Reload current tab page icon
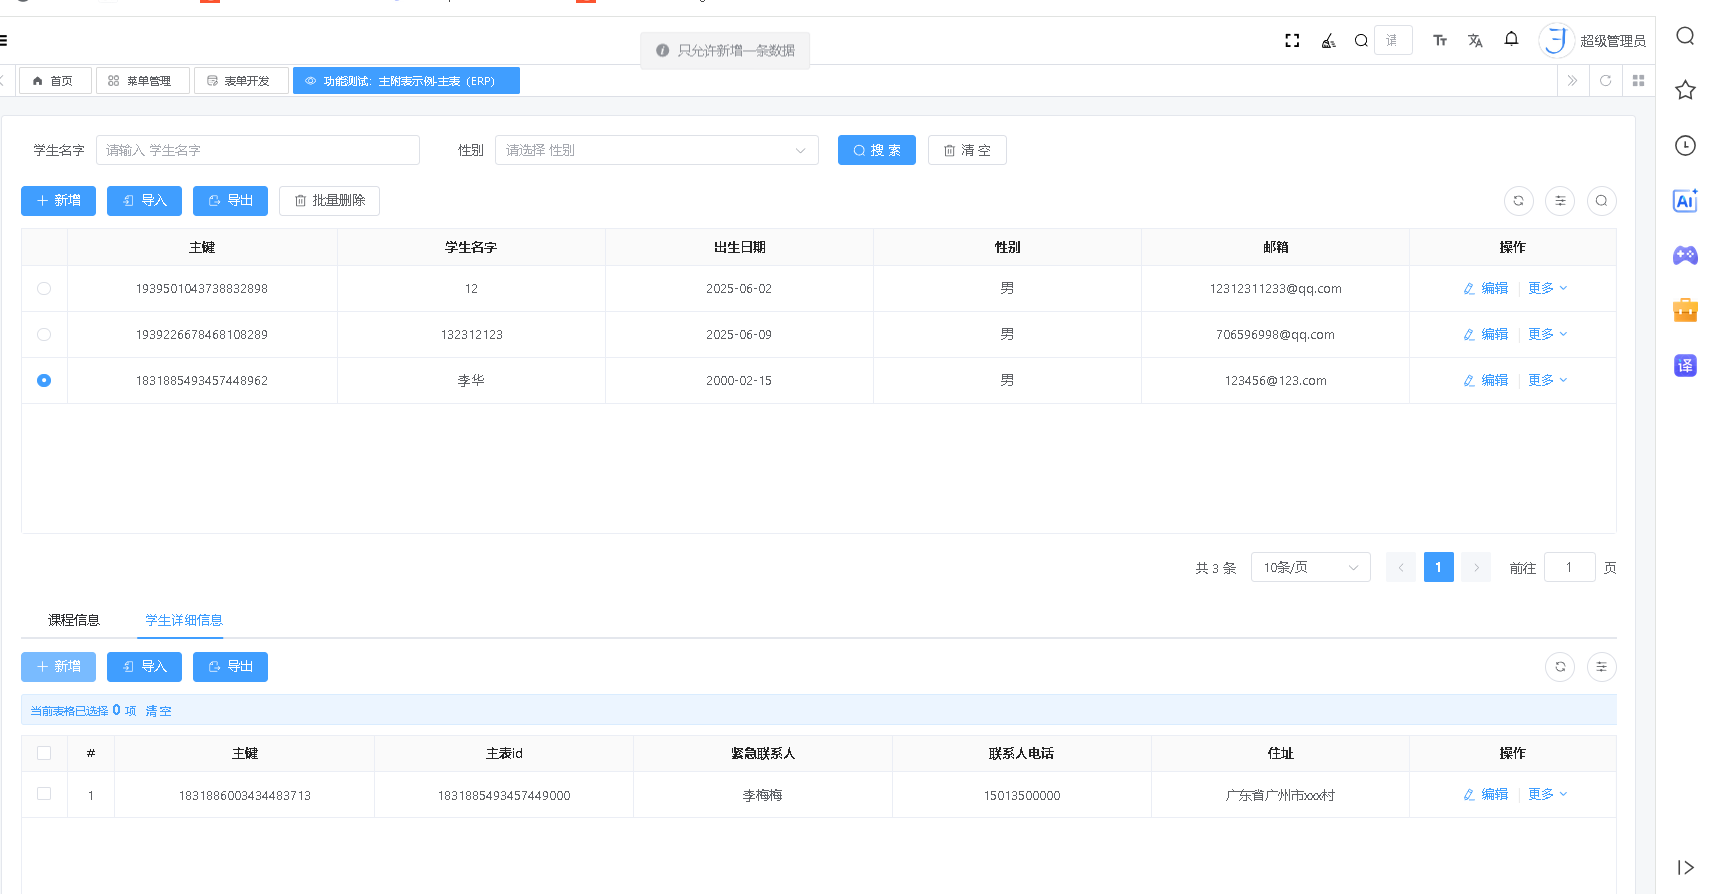1711x894 pixels. click(1605, 81)
